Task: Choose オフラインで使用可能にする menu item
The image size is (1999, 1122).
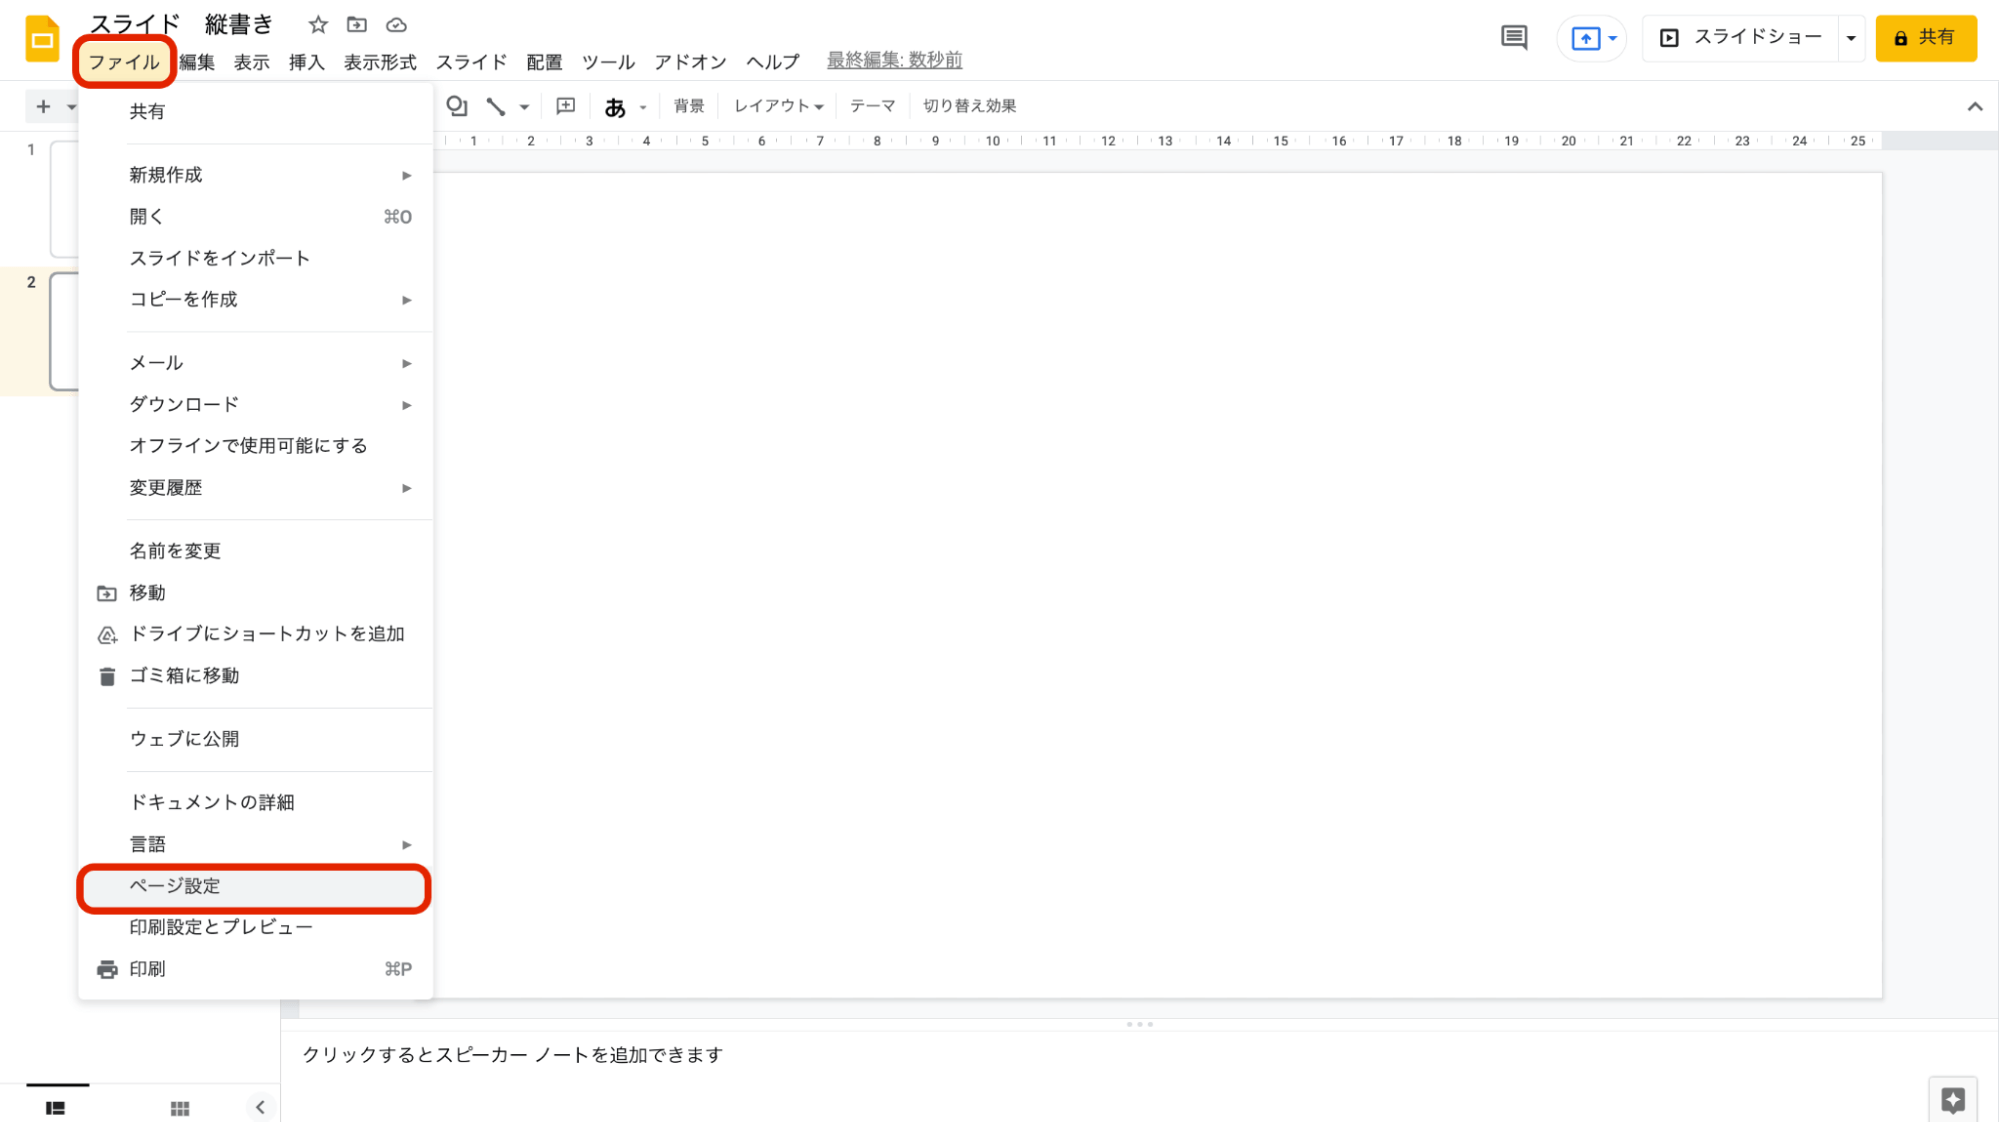Action: click(x=255, y=446)
